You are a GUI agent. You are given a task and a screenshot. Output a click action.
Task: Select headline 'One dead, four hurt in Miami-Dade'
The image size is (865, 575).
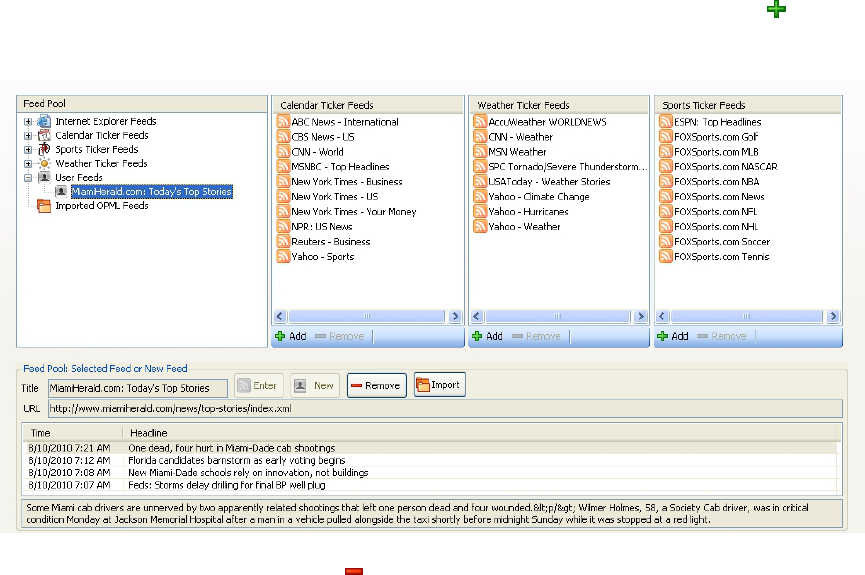point(431,448)
